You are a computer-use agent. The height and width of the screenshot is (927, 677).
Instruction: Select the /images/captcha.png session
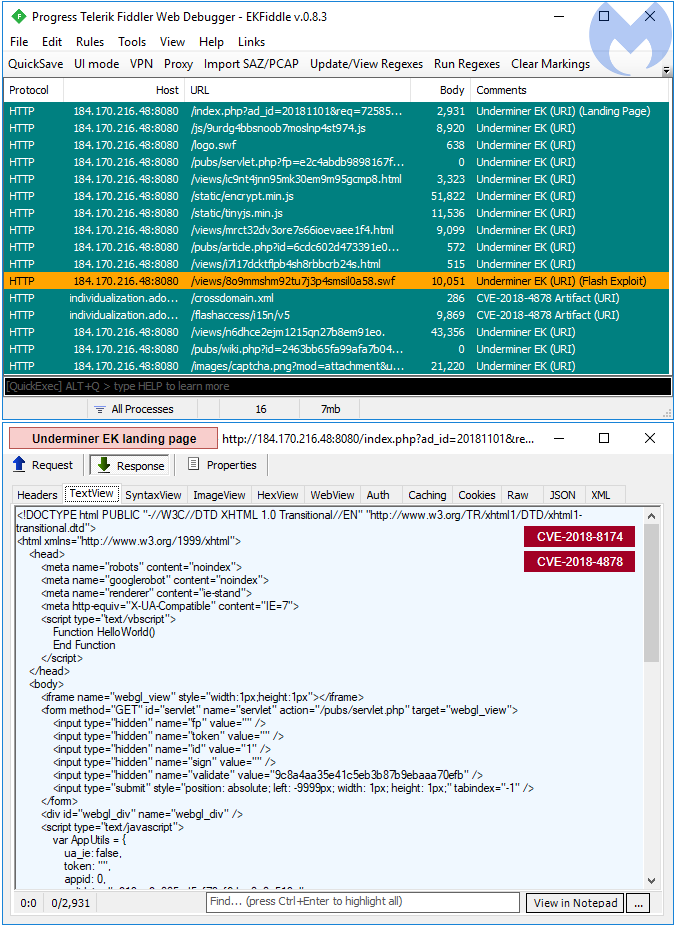click(x=337, y=367)
